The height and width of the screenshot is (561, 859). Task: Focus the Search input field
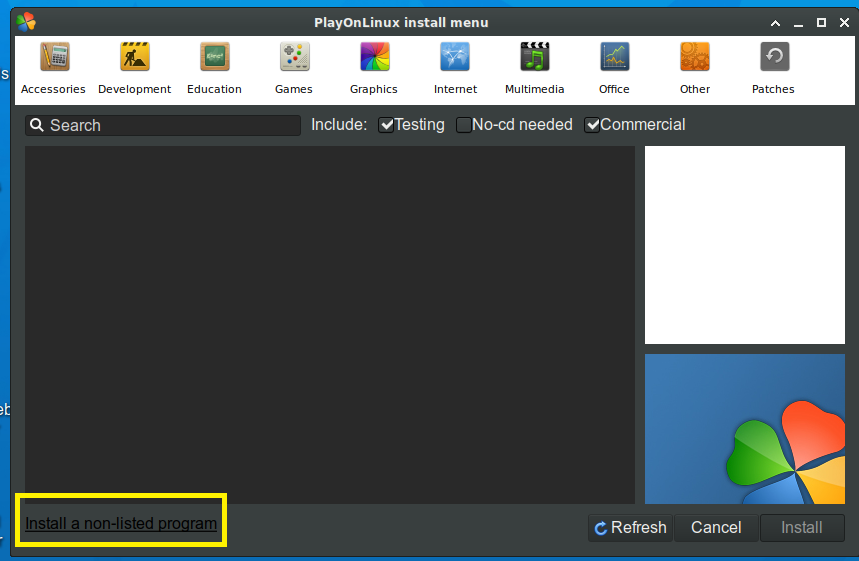tap(163, 125)
